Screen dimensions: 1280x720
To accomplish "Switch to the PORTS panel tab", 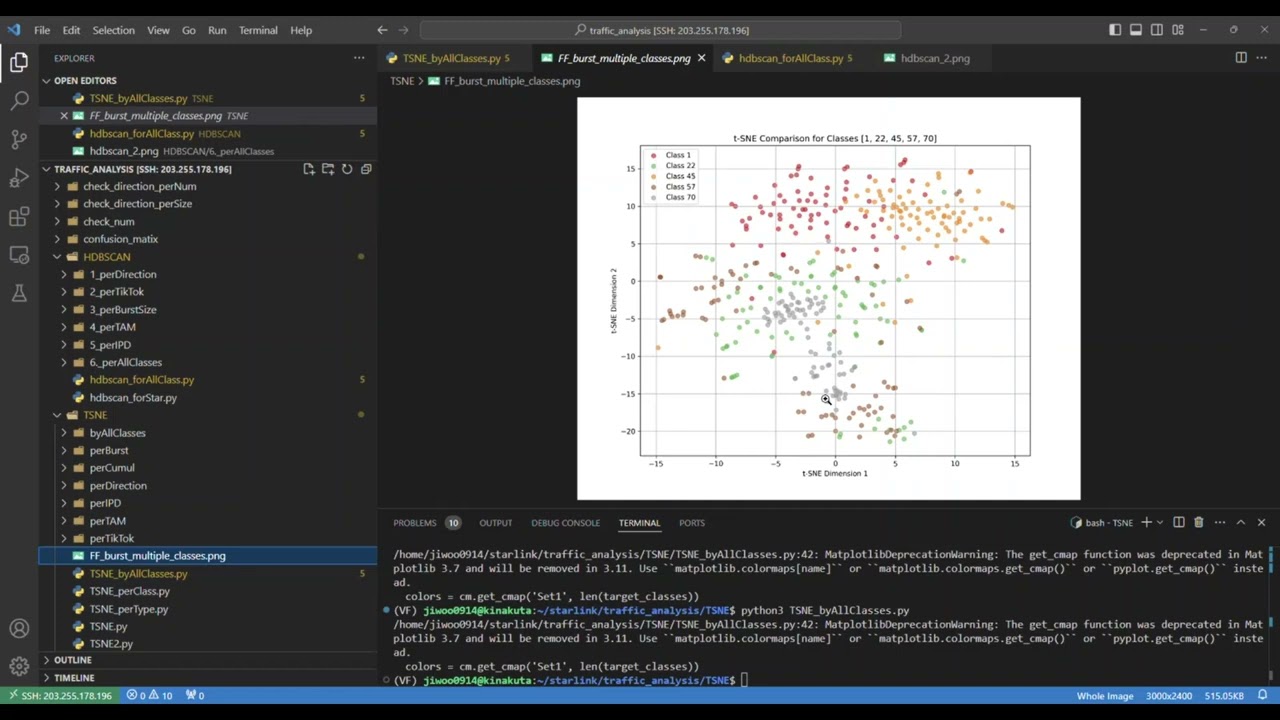I will [x=692, y=523].
